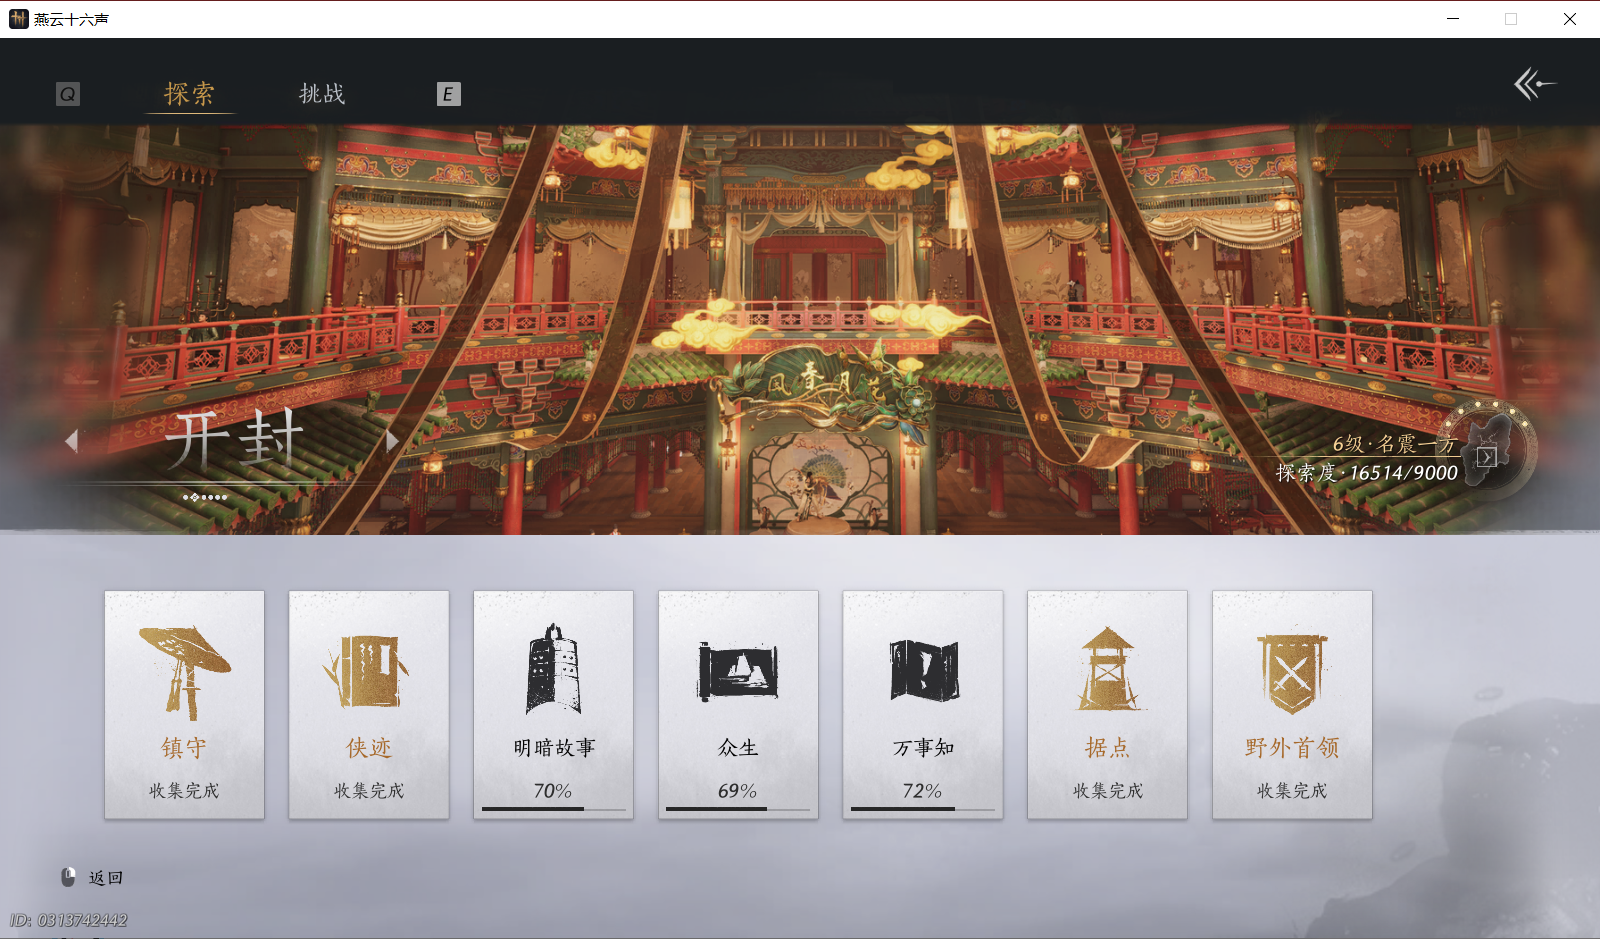This screenshot has height=939, width=1600.
Task: Collapse the panel with double-arrow toggle
Action: click(x=1533, y=84)
